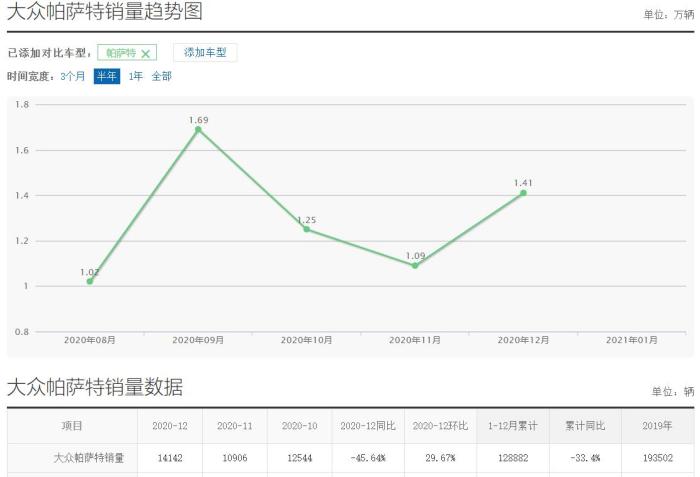The width and height of the screenshot is (700, 477).
Task: Click the 1.41 data point for 2020年12月
Action: pos(523,193)
